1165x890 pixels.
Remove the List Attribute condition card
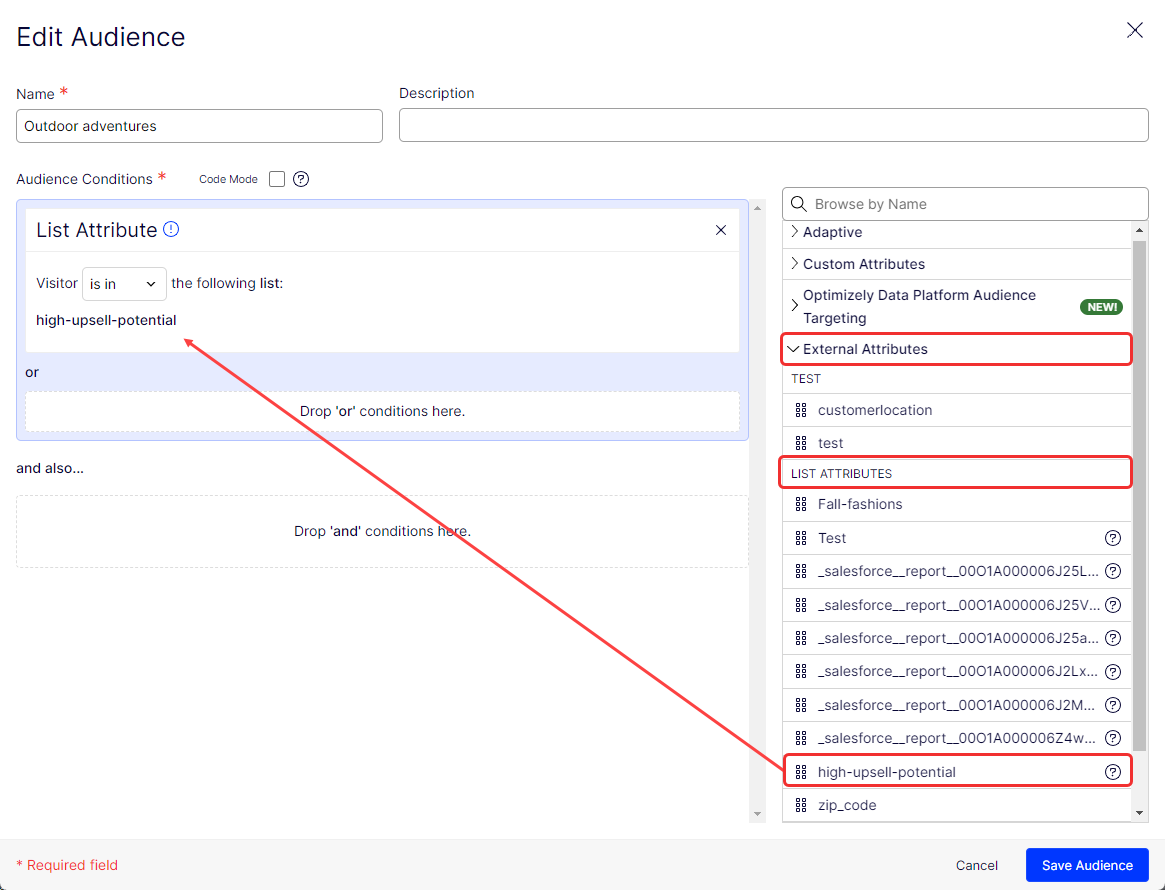[721, 230]
